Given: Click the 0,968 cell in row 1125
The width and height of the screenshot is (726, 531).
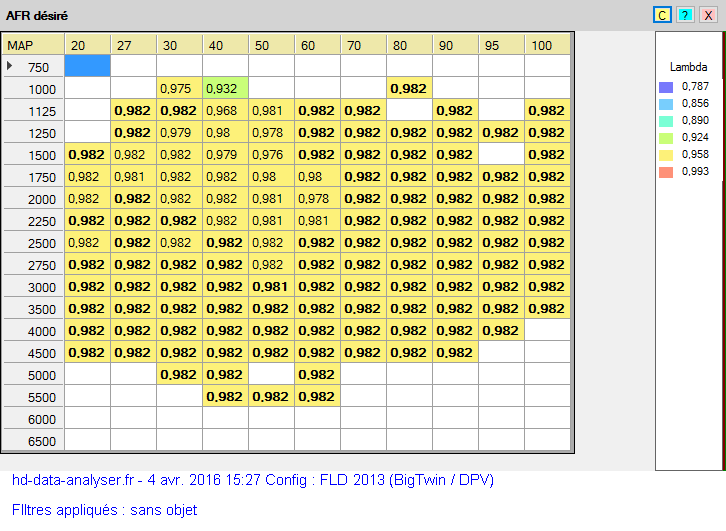Looking at the screenshot, I should pyautogui.click(x=225, y=110).
